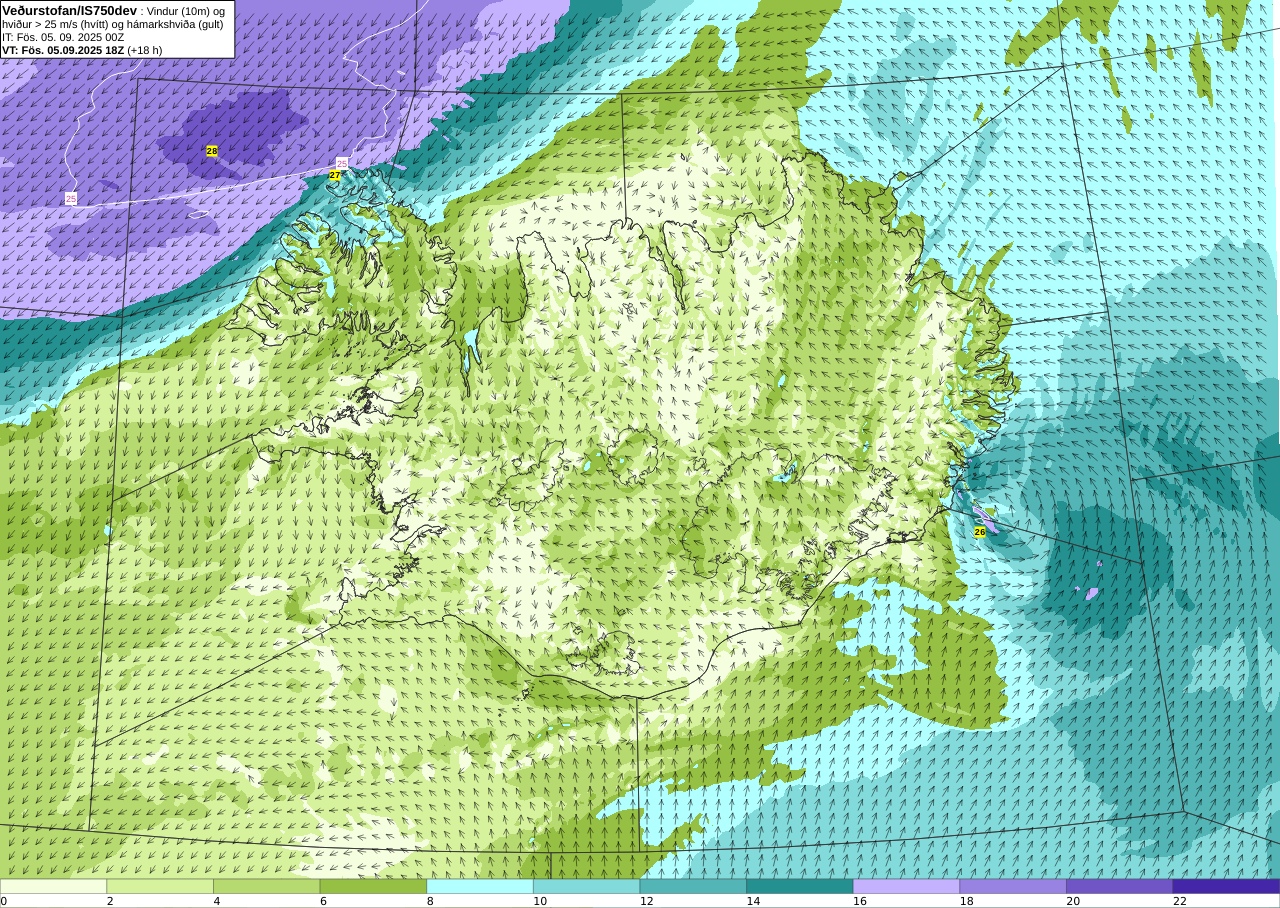Click the scale label 8
Screen dimensions: 1280x908
pos(430,901)
